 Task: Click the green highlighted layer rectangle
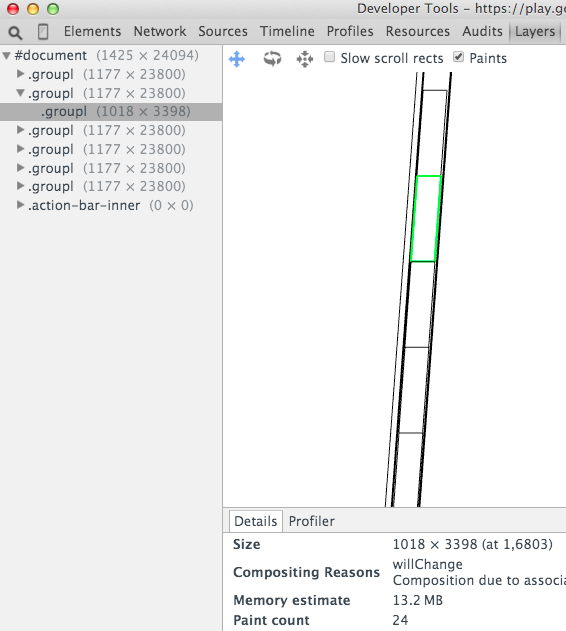pos(426,219)
